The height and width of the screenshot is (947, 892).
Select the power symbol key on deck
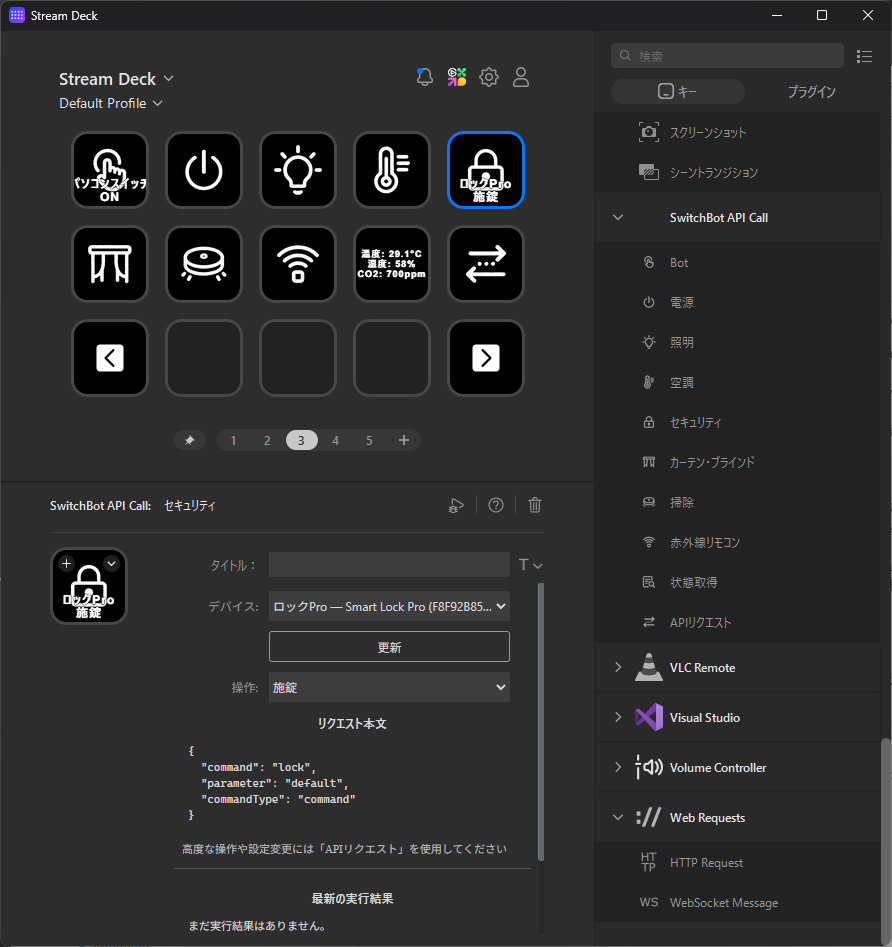pyautogui.click(x=204, y=170)
